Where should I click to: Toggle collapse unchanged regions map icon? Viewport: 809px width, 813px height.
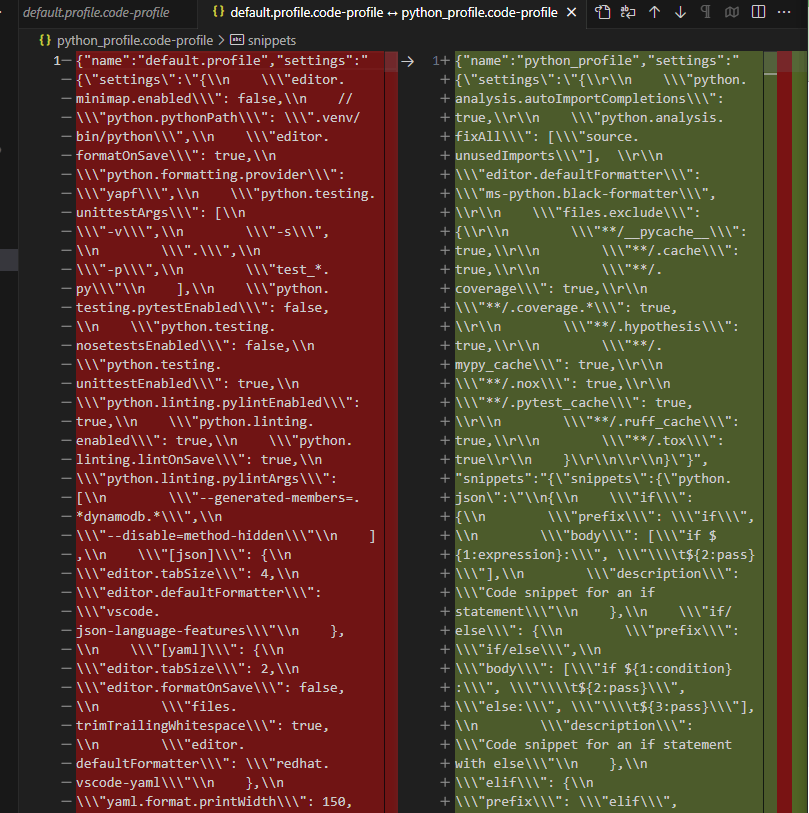tap(732, 12)
